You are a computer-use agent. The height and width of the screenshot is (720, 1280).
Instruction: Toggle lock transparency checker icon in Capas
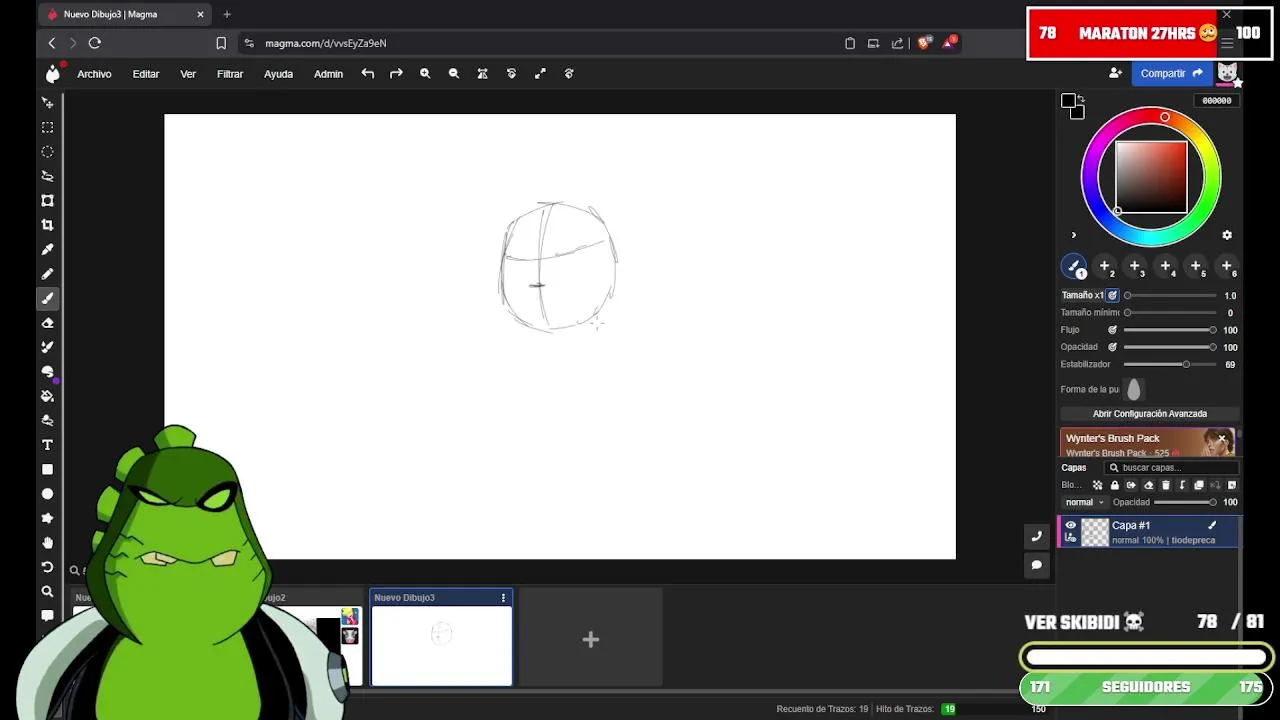coord(1097,485)
